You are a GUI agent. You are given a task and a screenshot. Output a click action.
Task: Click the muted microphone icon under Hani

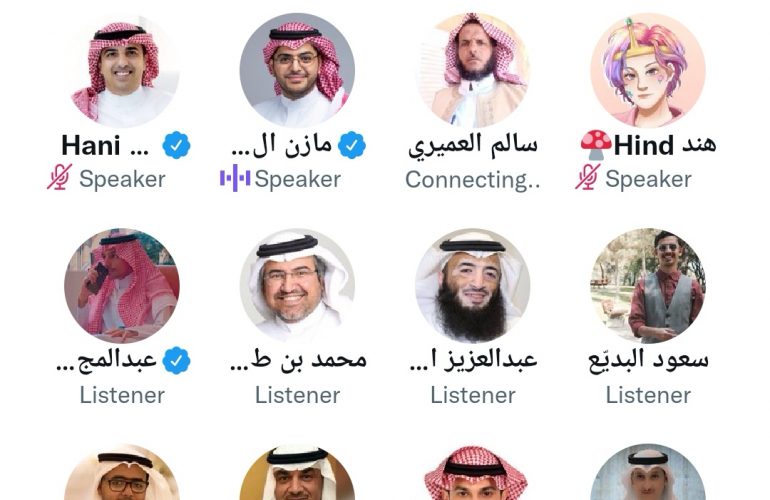(59, 177)
